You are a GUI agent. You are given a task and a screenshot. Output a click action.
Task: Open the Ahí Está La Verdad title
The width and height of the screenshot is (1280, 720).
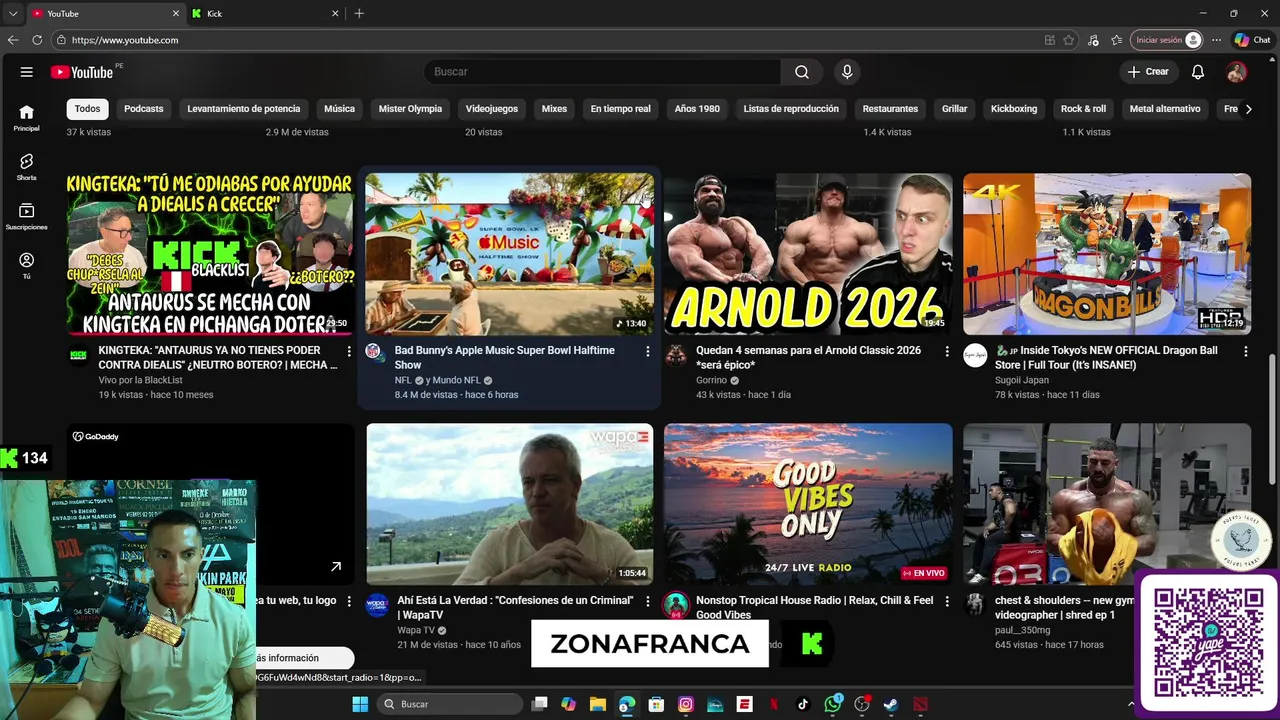[515, 608]
